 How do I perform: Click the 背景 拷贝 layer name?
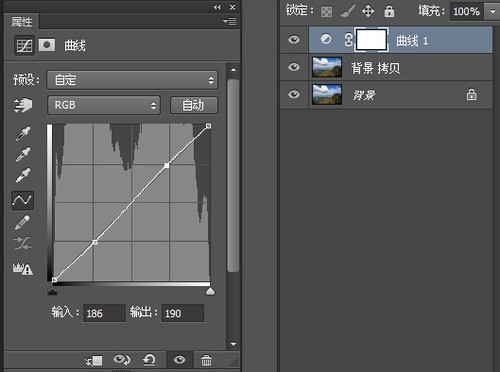coord(375,68)
